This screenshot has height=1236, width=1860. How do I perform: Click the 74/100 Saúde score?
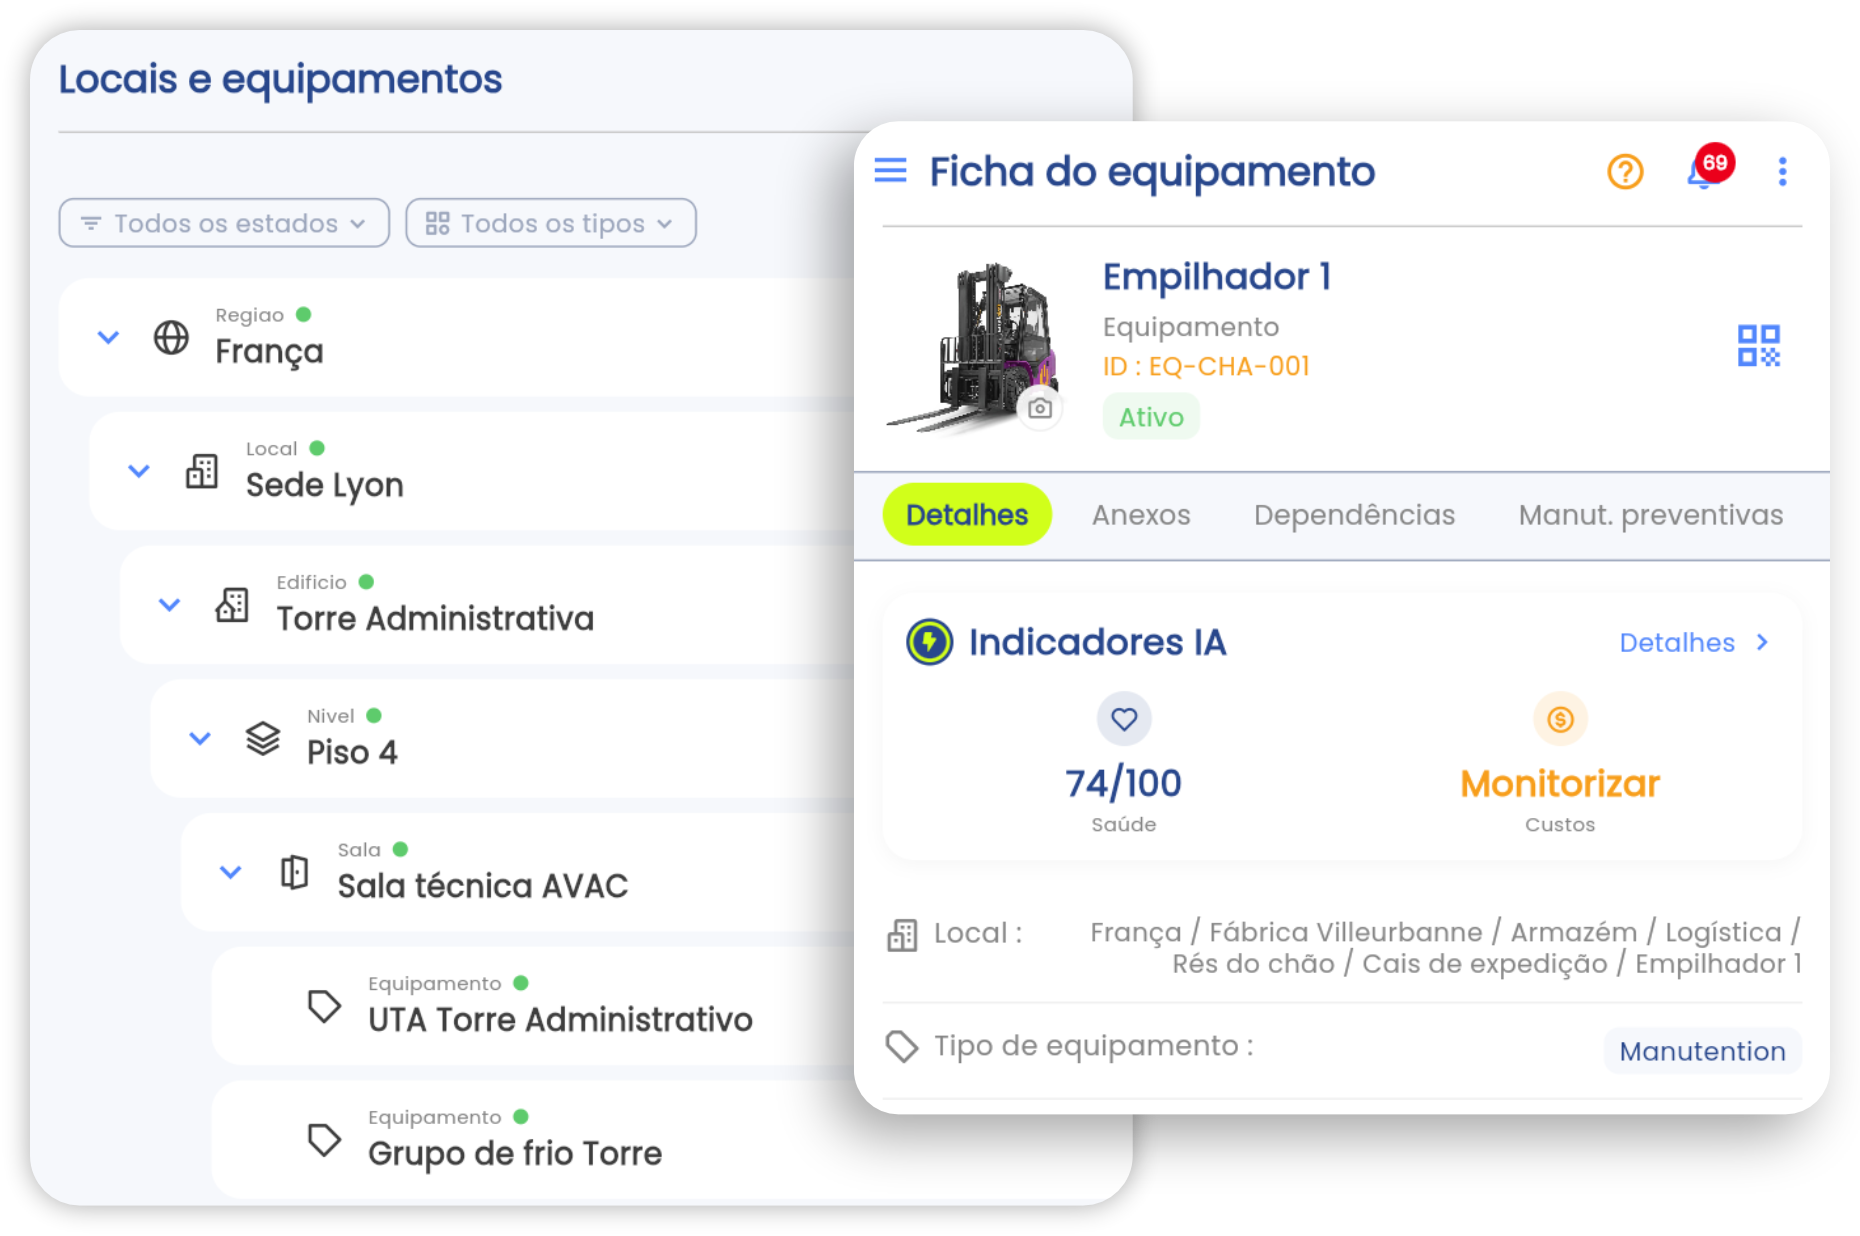click(1123, 783)
